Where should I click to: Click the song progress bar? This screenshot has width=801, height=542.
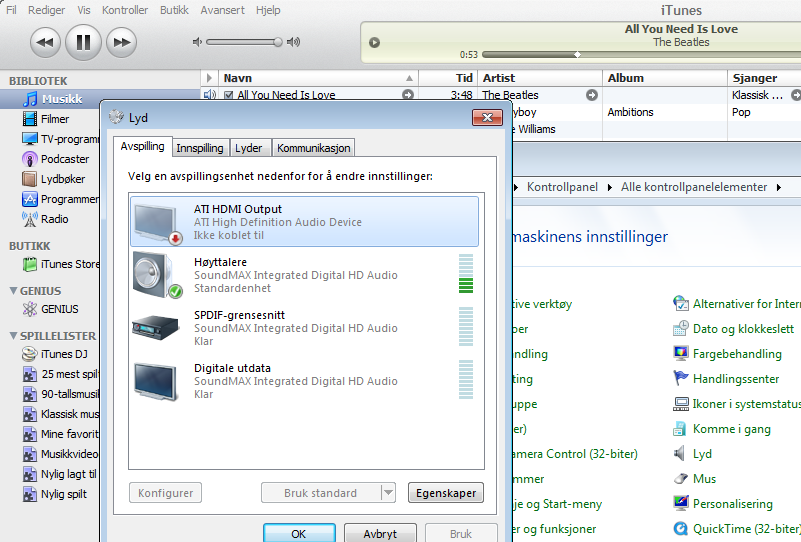coord(641,54)
